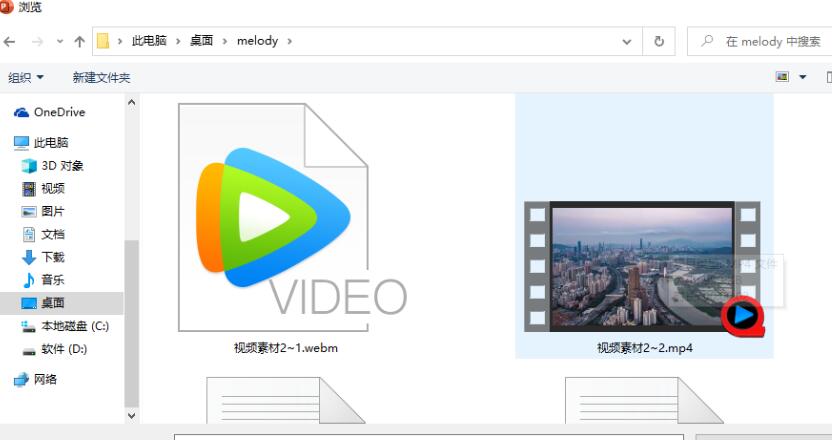Screen dimensions: 832x440
Task: Go back with the left arrow
Action: pyautogui.click(x=10, y=41)
